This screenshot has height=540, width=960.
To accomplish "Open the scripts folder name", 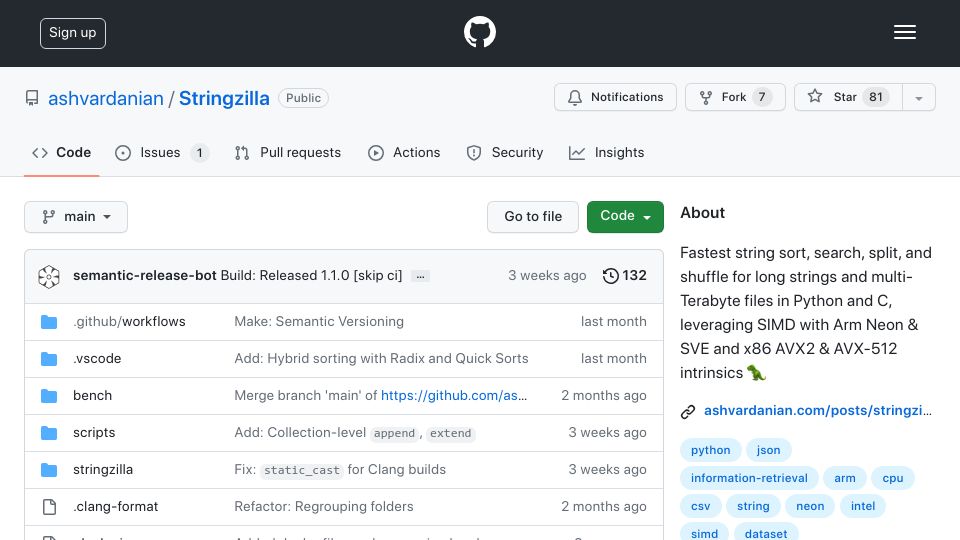I will (x=94, y=432).
